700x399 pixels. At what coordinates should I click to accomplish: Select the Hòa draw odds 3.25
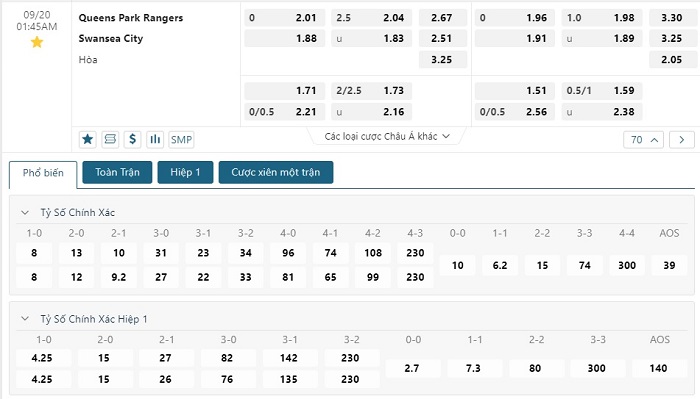[x=442, y=59]
